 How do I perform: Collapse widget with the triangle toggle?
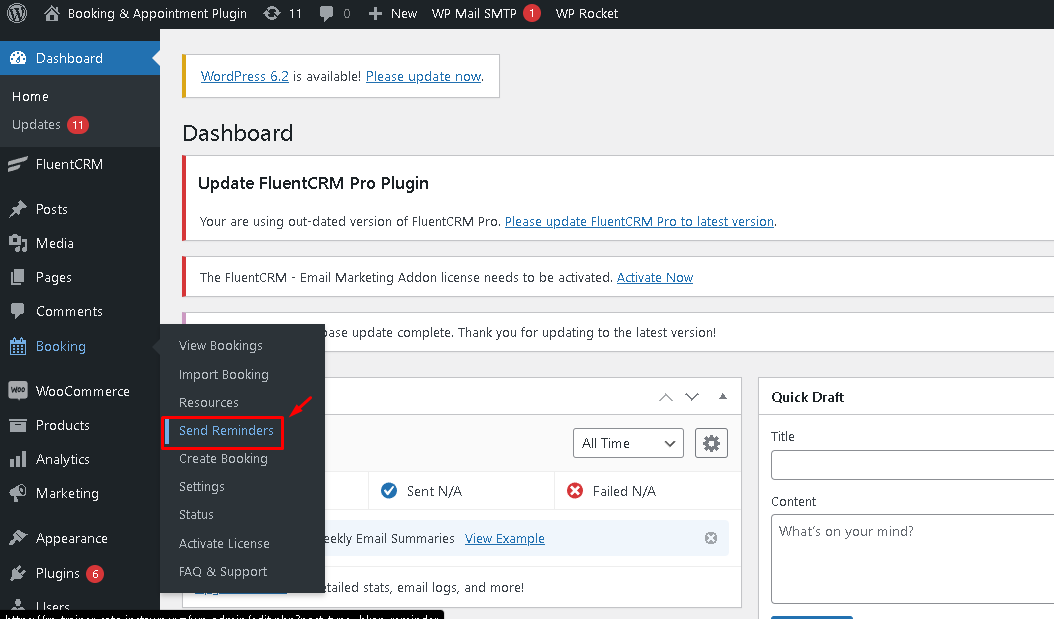[723, 397]
